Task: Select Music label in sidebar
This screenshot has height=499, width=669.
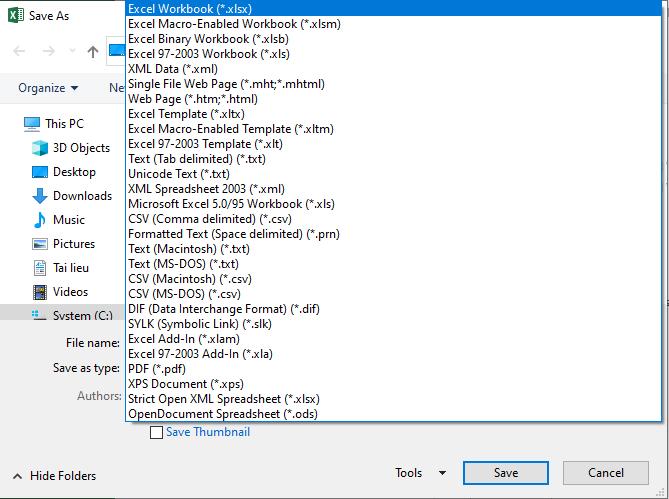Action: click(x=69, y=220)
